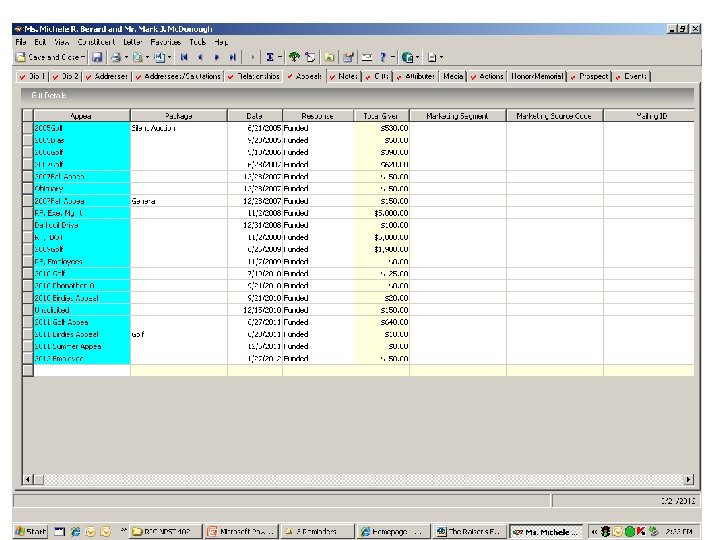Open the dropdown arrow next to printer icon

[x=126, y=57]
